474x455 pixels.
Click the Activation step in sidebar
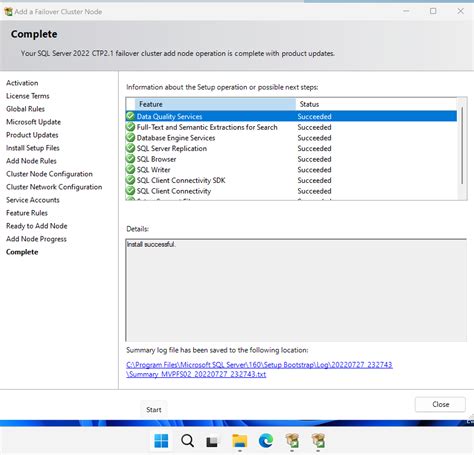(x=22, y=83)
